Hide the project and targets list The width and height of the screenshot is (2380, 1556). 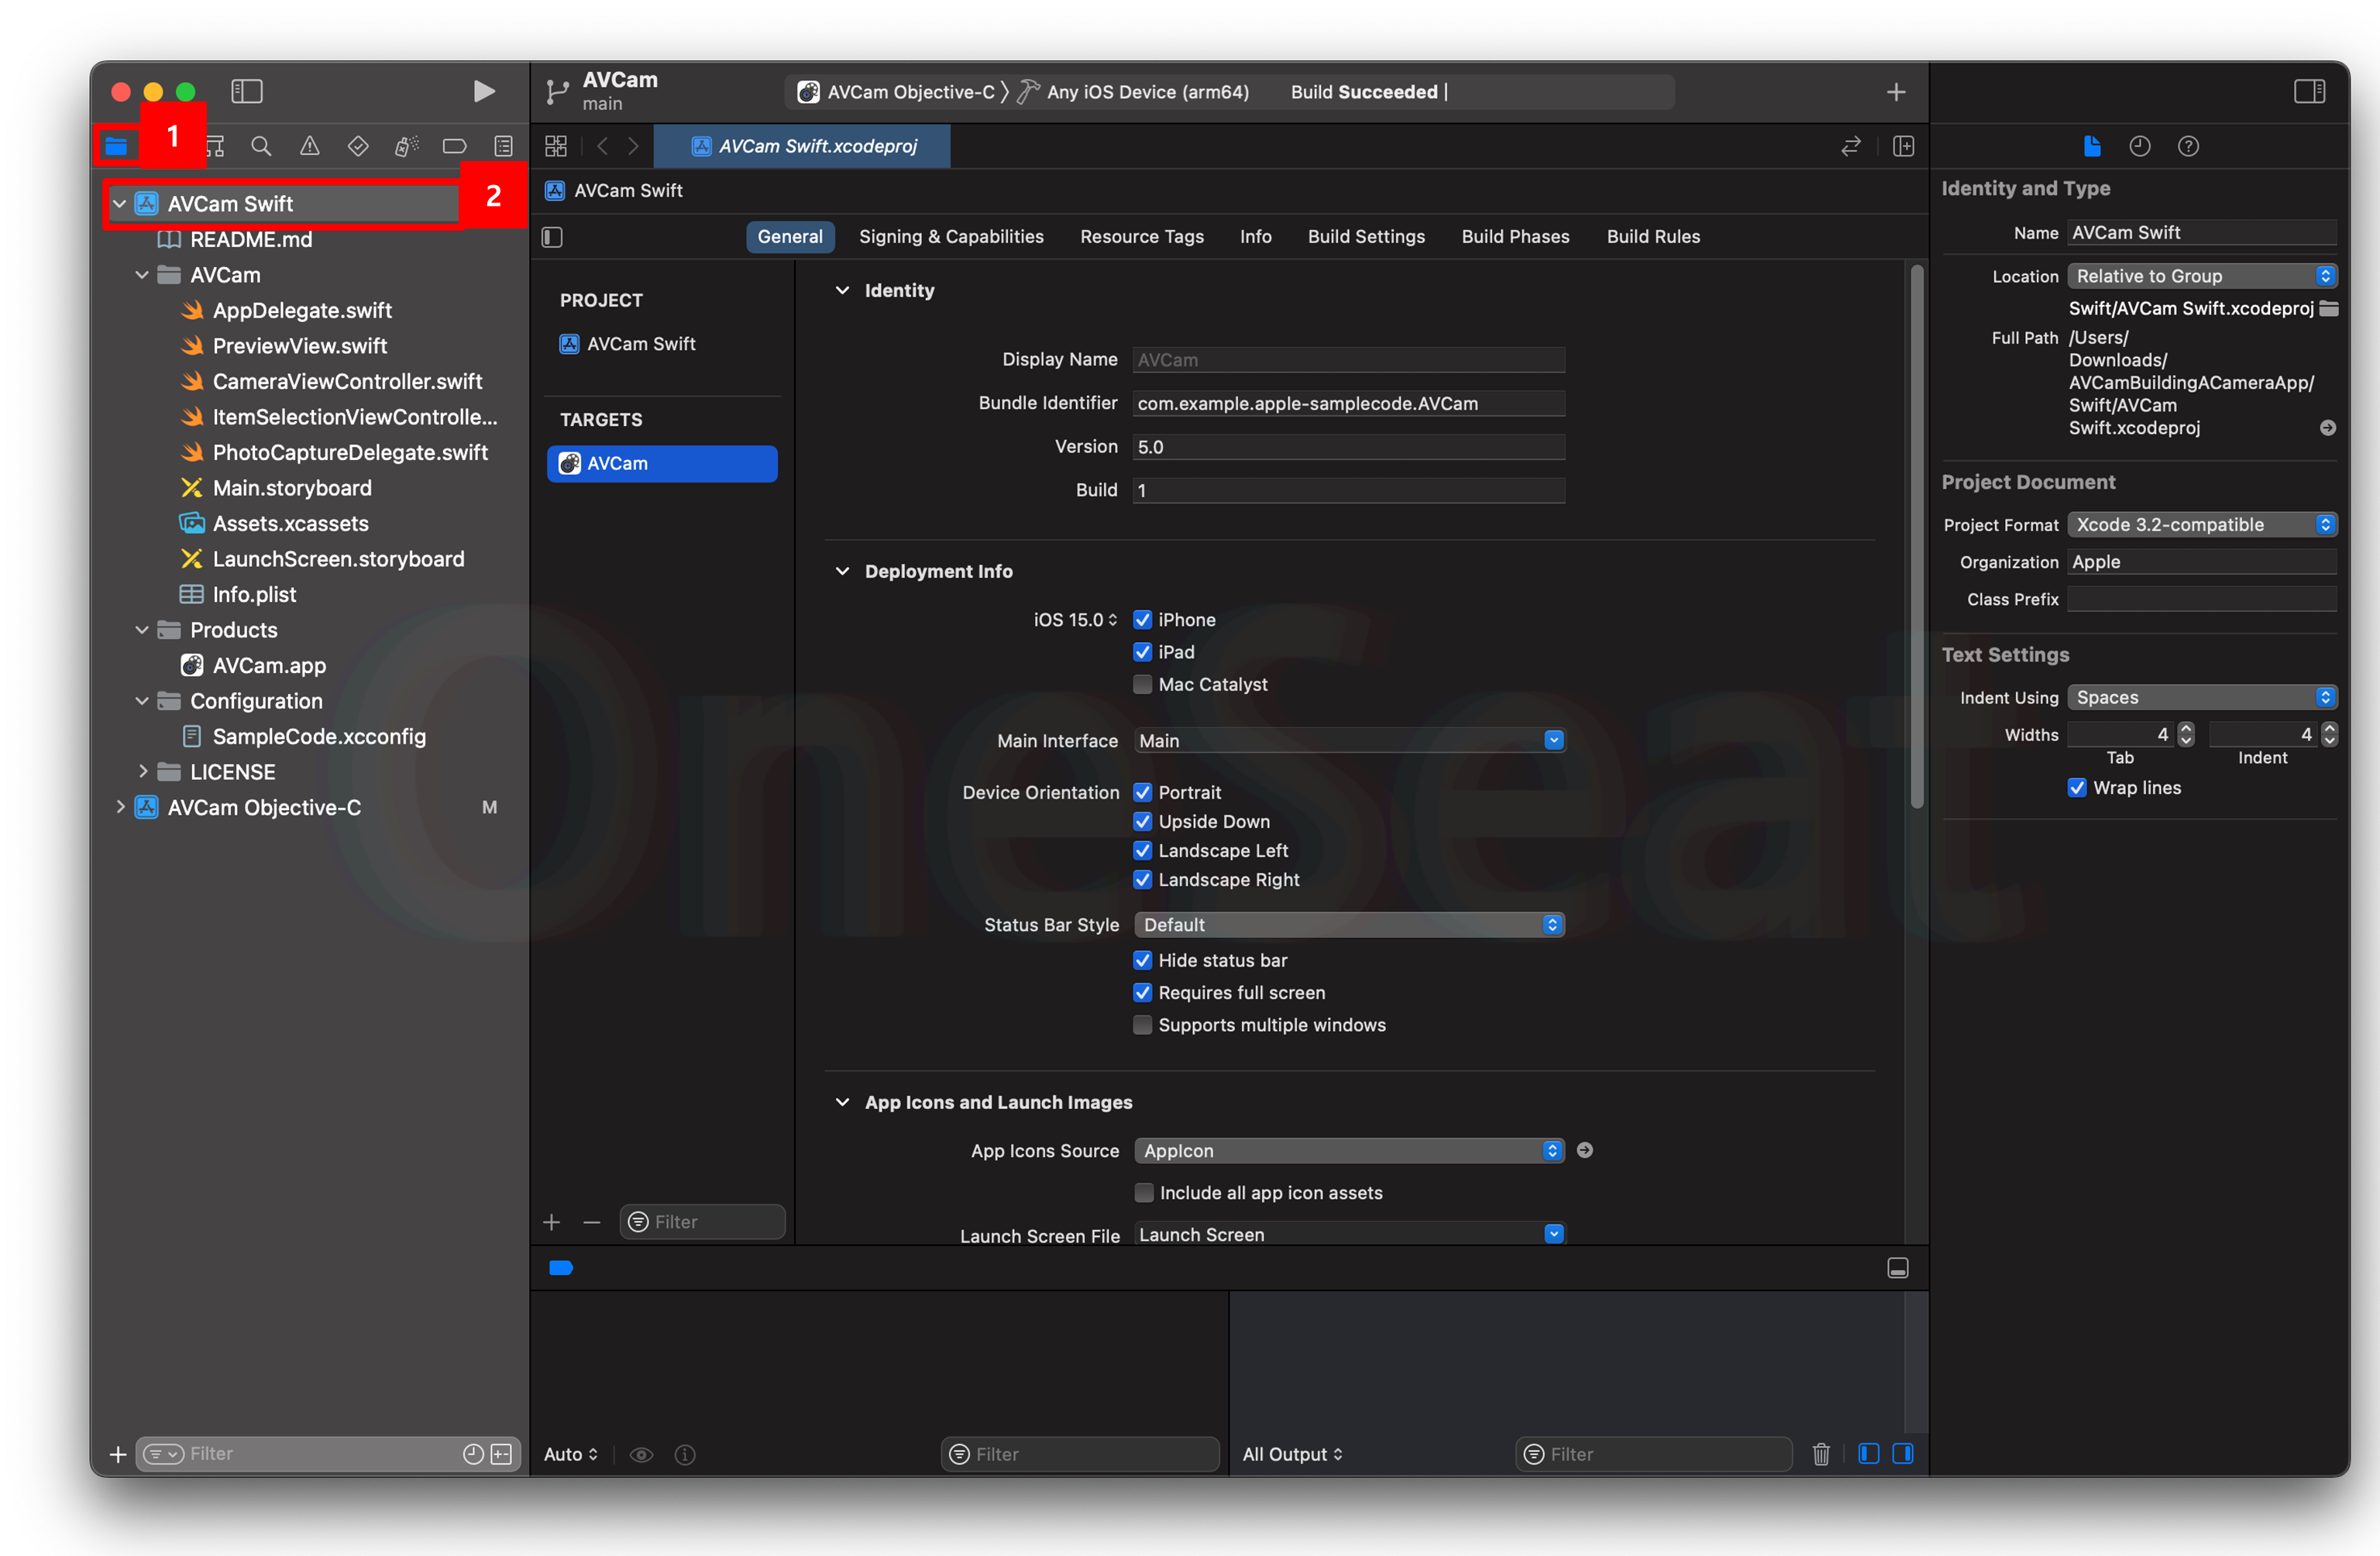click(552, 237)
